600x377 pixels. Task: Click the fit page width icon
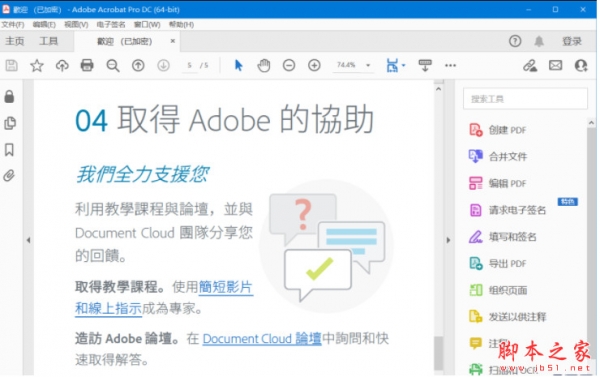(x=392, y=65)
